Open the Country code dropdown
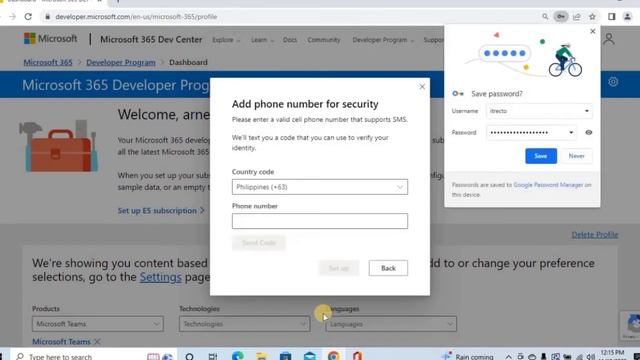Image resolution: width=640 pixels, height=360 pixels. click(x=320, y=187)
